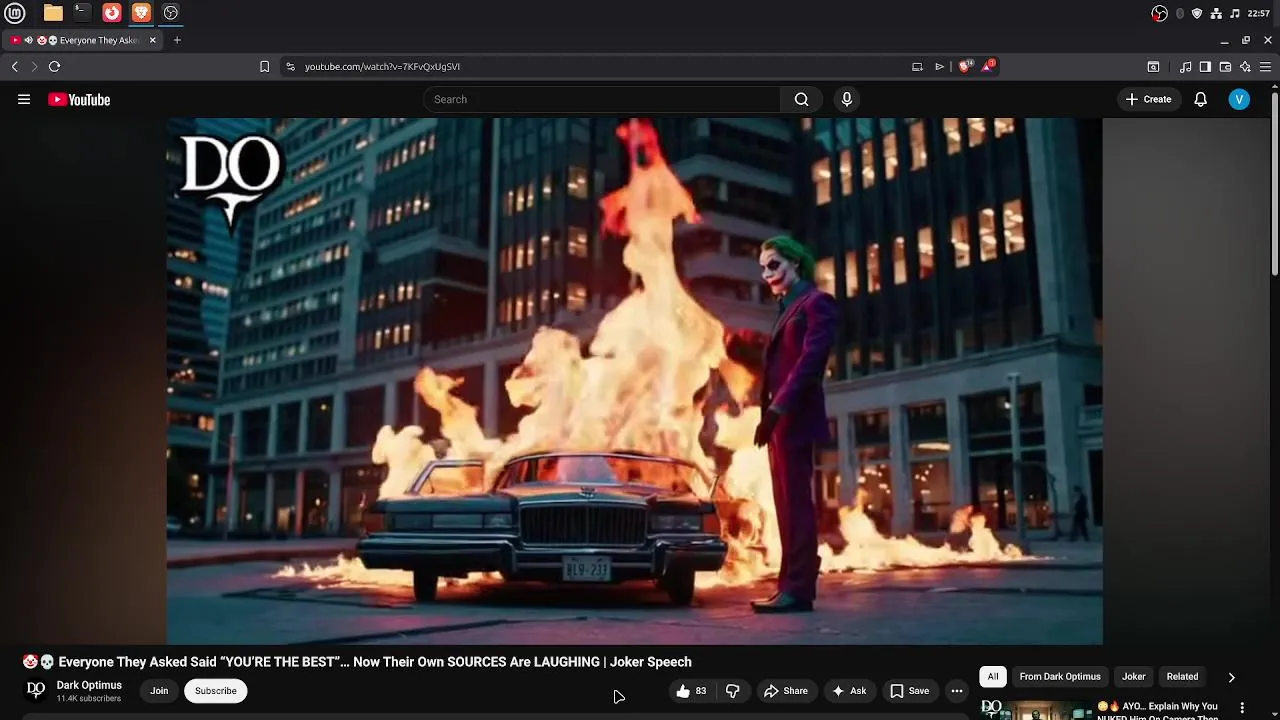Image resolution: width=1280 pixels, height=720 pixels.
Task: Open the Leo AI sparkle icon
Action: (x=1245, y=66)
